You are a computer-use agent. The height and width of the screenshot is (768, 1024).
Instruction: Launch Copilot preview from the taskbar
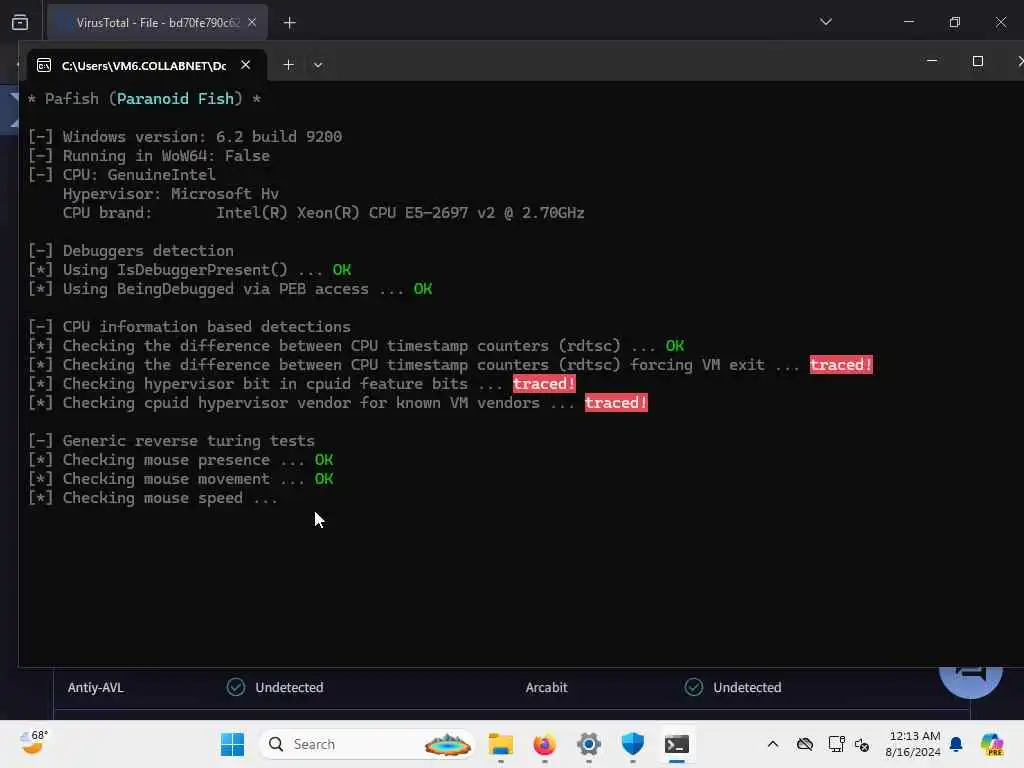pyautogui.click(x=991, y=744)
